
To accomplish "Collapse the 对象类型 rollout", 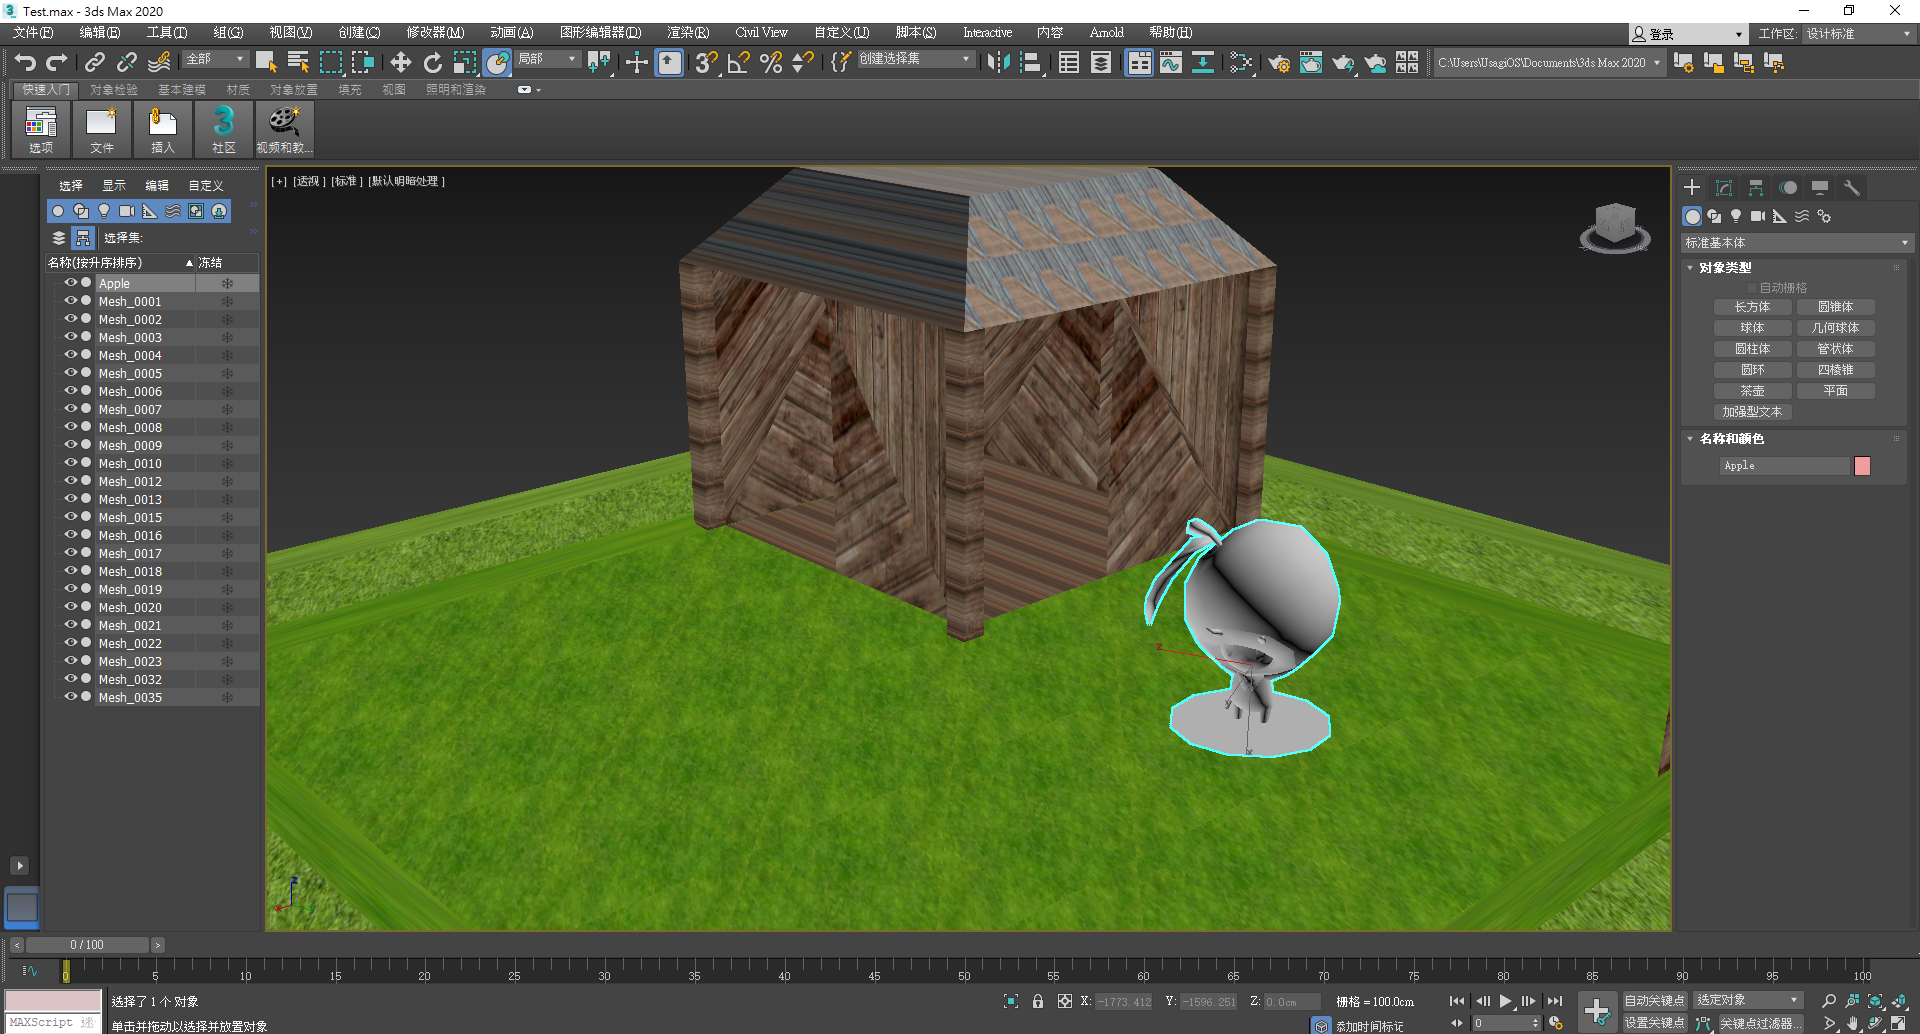I will point(1725,268).
